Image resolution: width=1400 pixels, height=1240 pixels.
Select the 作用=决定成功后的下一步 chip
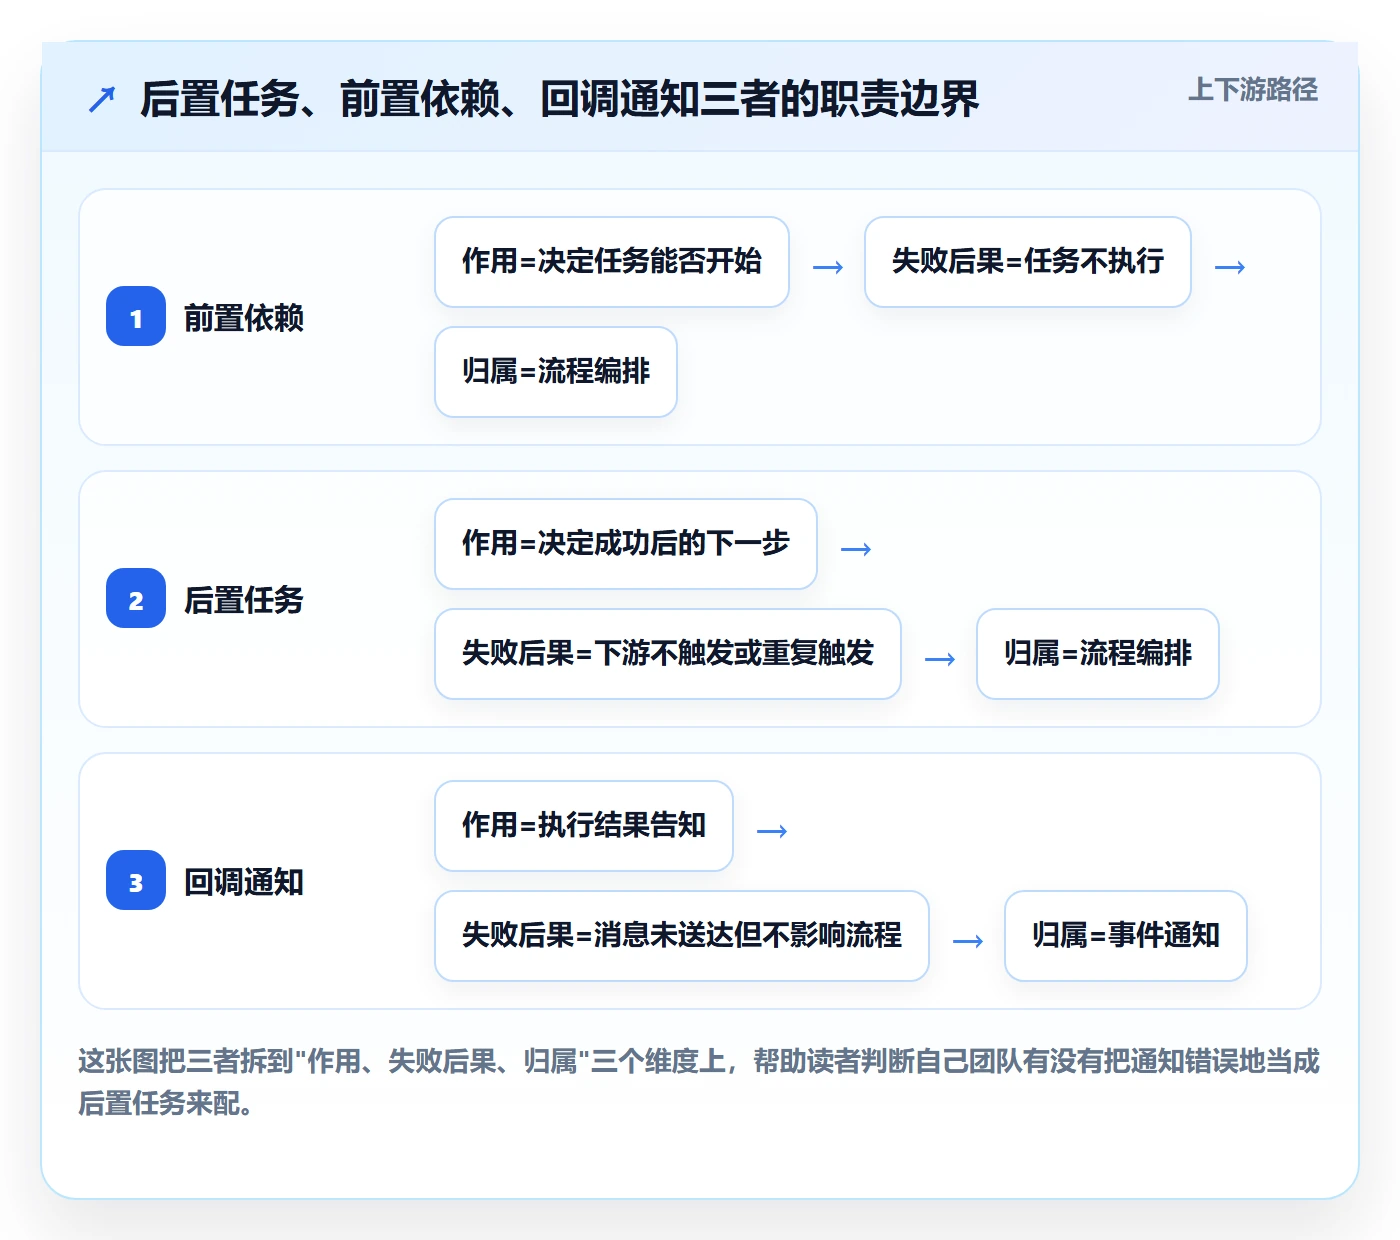626,544
